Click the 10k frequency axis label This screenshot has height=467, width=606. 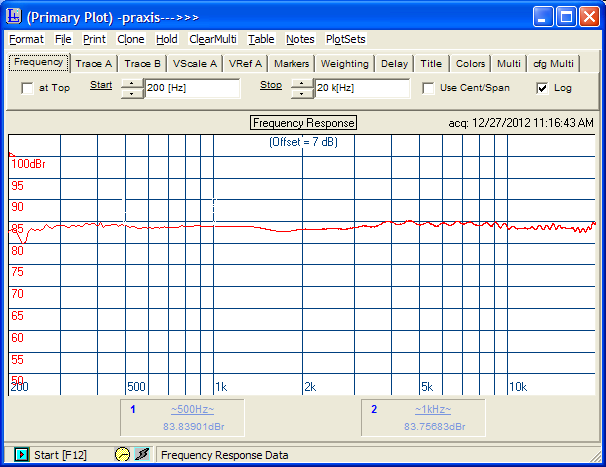click(518, 387)
